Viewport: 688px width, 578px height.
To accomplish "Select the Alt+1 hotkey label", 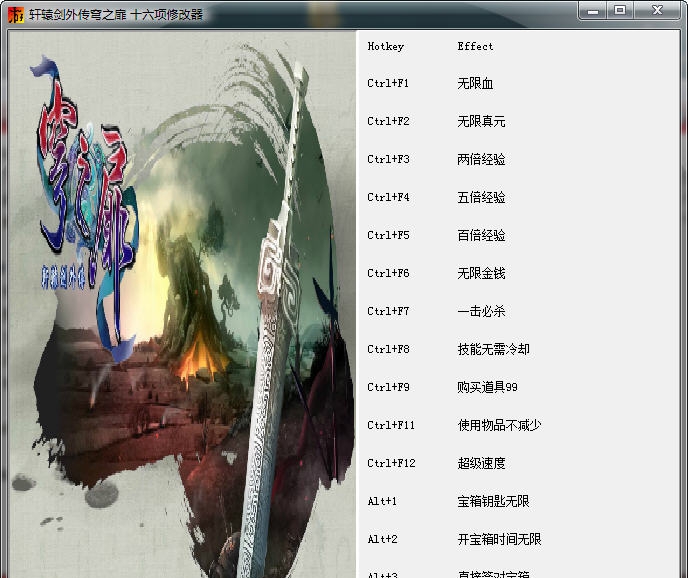I will (x=382, y=501).
